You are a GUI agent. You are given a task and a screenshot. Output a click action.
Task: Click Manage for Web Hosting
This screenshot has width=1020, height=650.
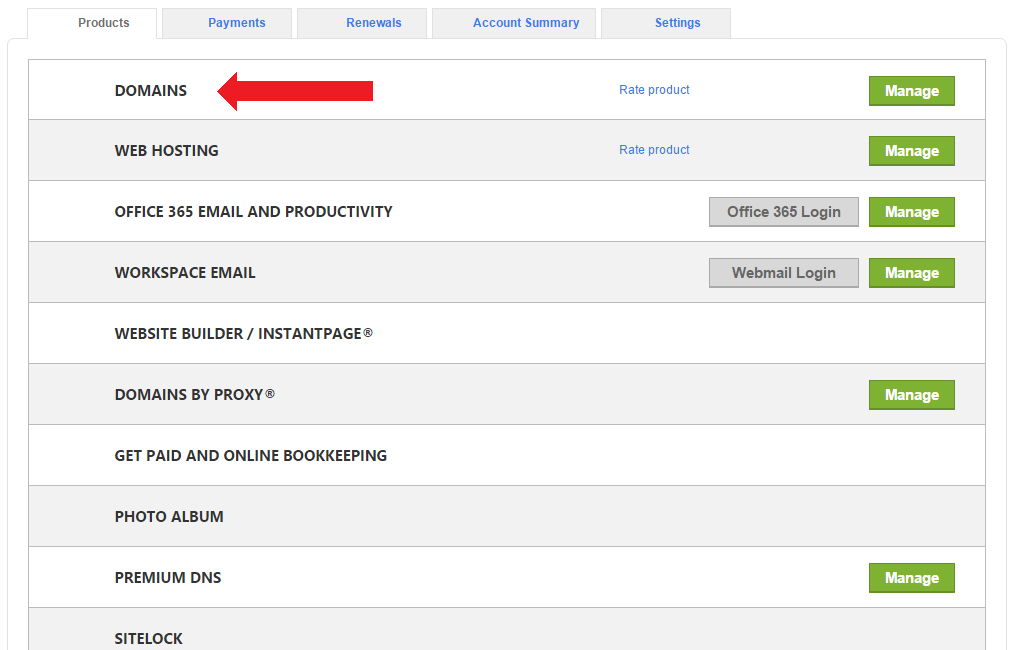click(x=911, y=151)
